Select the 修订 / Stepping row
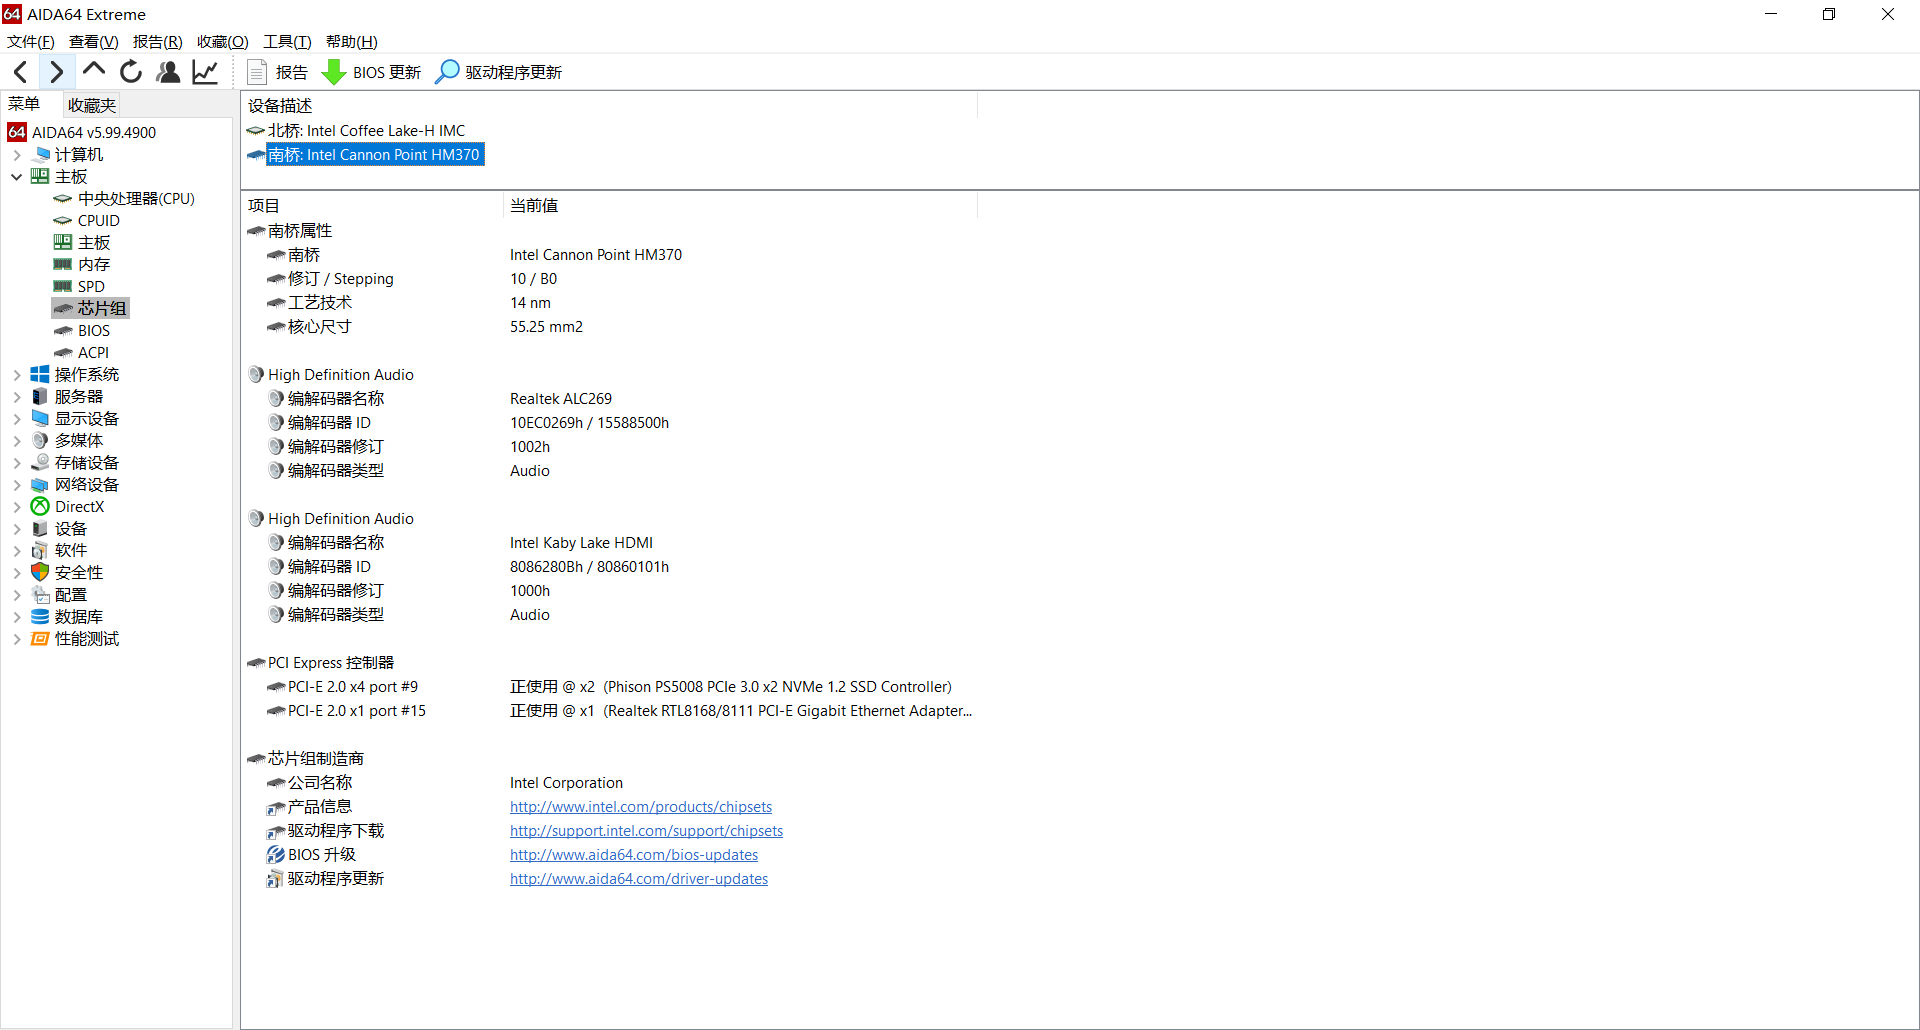 point(610,279)
